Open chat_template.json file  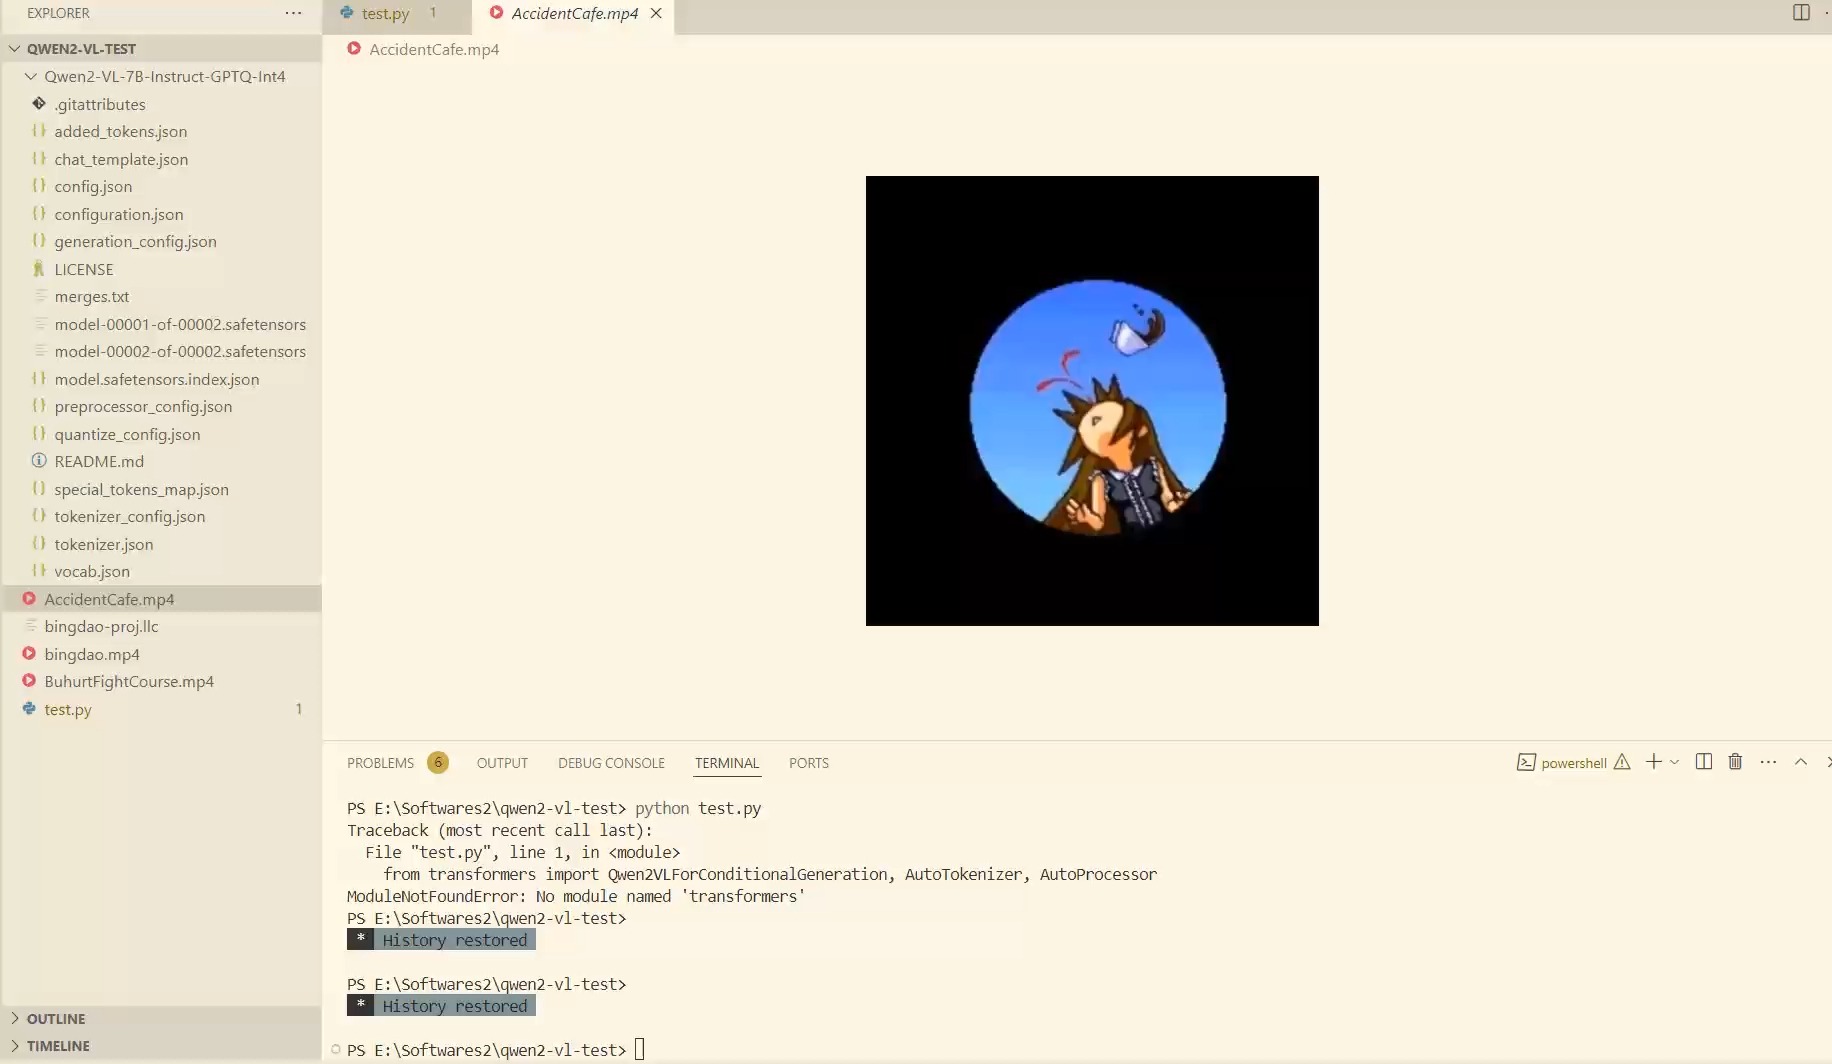click(x=121, y=159)
